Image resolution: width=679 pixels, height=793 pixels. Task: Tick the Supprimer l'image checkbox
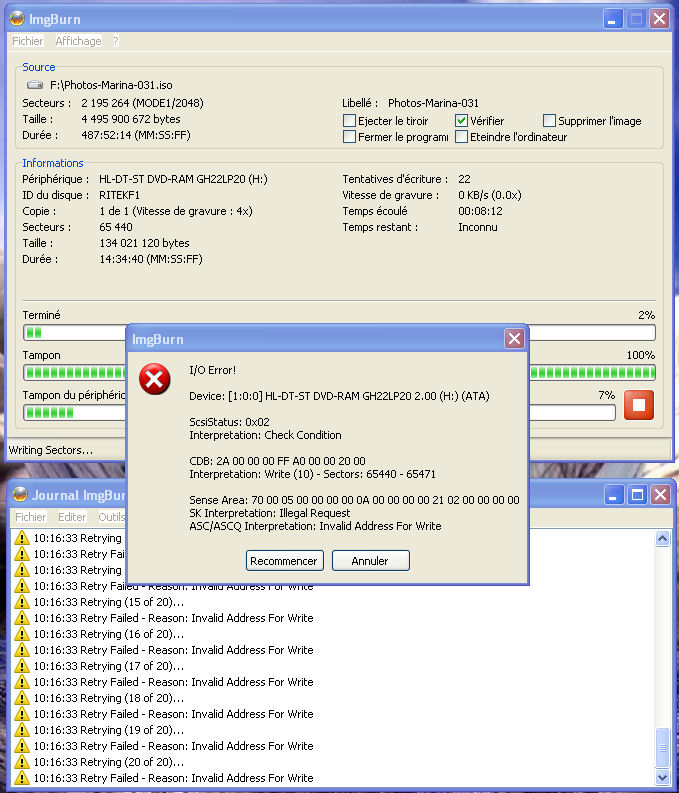pos(549,121)
